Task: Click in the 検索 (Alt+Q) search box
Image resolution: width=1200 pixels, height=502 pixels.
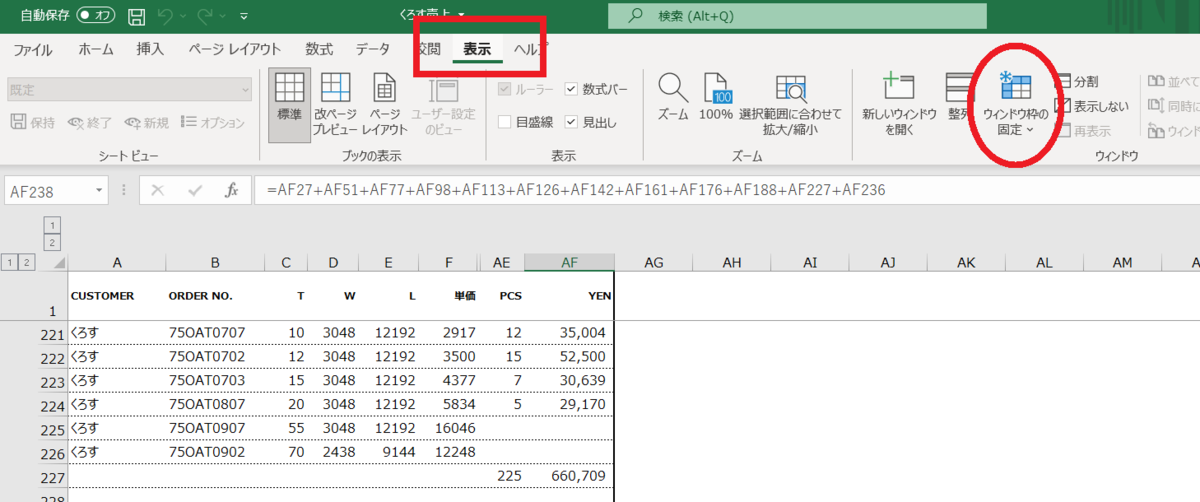Action: point(797,16)
